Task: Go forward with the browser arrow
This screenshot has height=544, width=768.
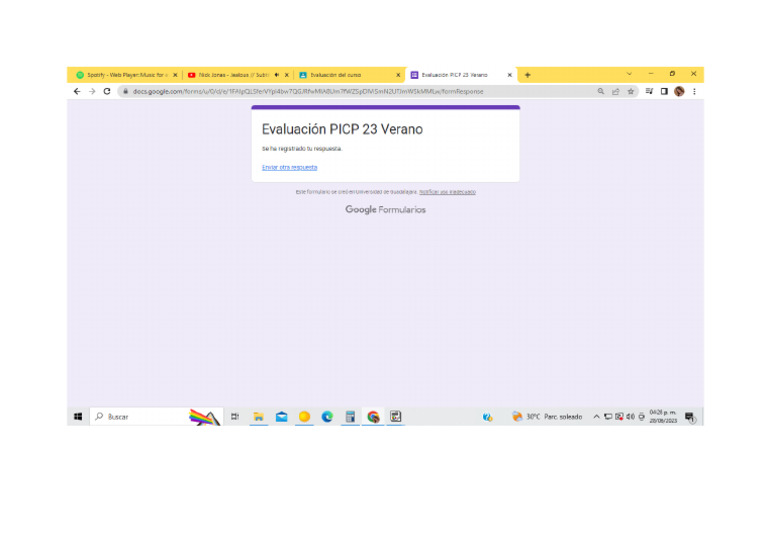Action: click(x=92, y=92)
